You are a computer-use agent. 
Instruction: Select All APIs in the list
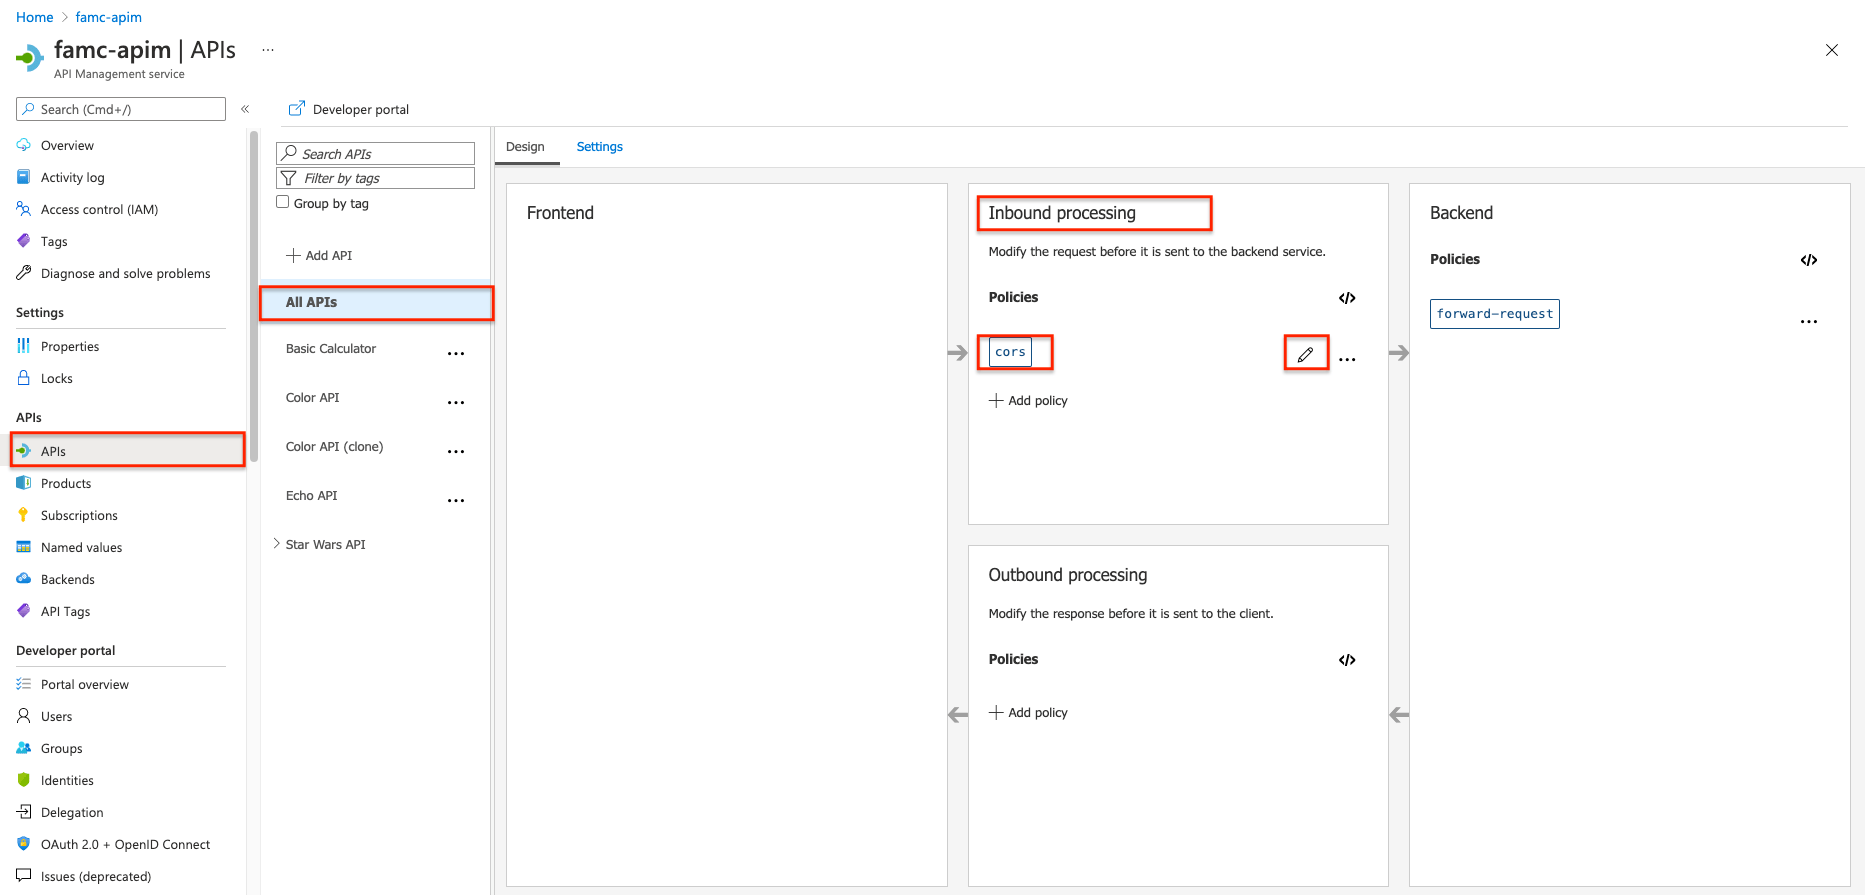tap(376, 302)
